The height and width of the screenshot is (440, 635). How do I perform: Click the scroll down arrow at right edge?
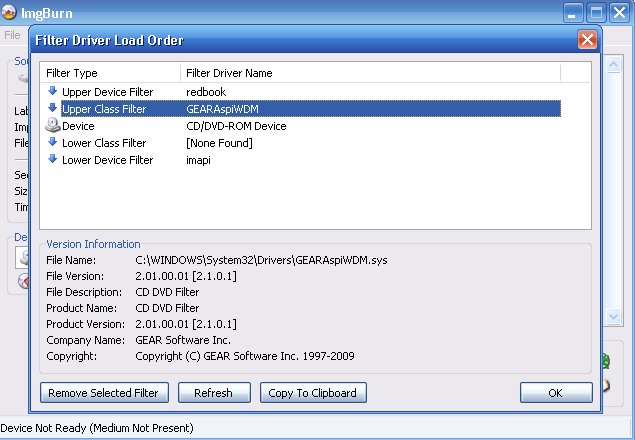[x=615, y=316]
